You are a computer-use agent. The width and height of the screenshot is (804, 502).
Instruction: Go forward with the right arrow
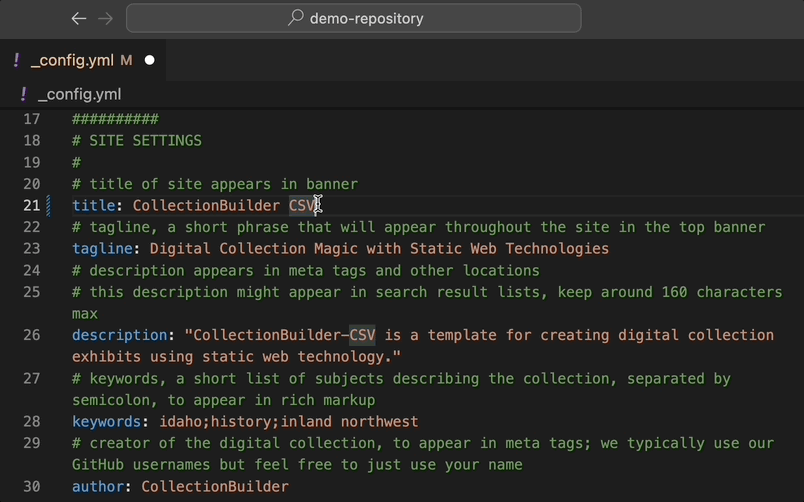105,18
